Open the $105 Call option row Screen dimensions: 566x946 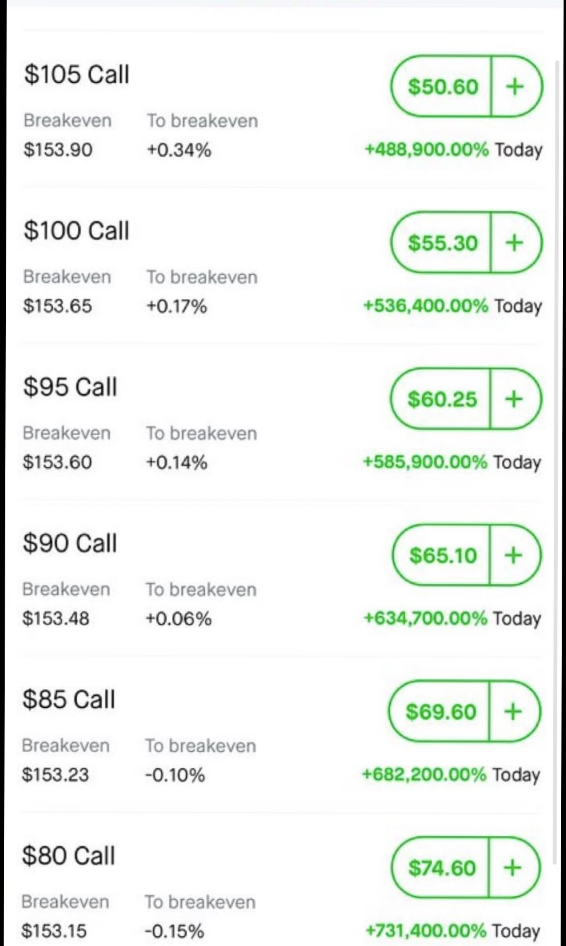tap(282, 109)
